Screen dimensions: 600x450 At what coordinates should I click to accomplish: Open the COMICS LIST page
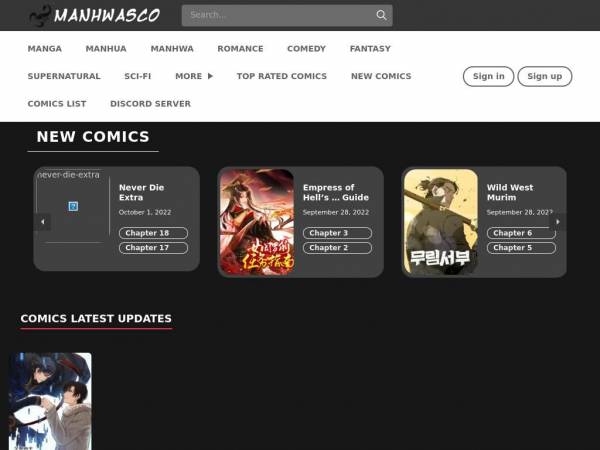[x=57, y=104]
